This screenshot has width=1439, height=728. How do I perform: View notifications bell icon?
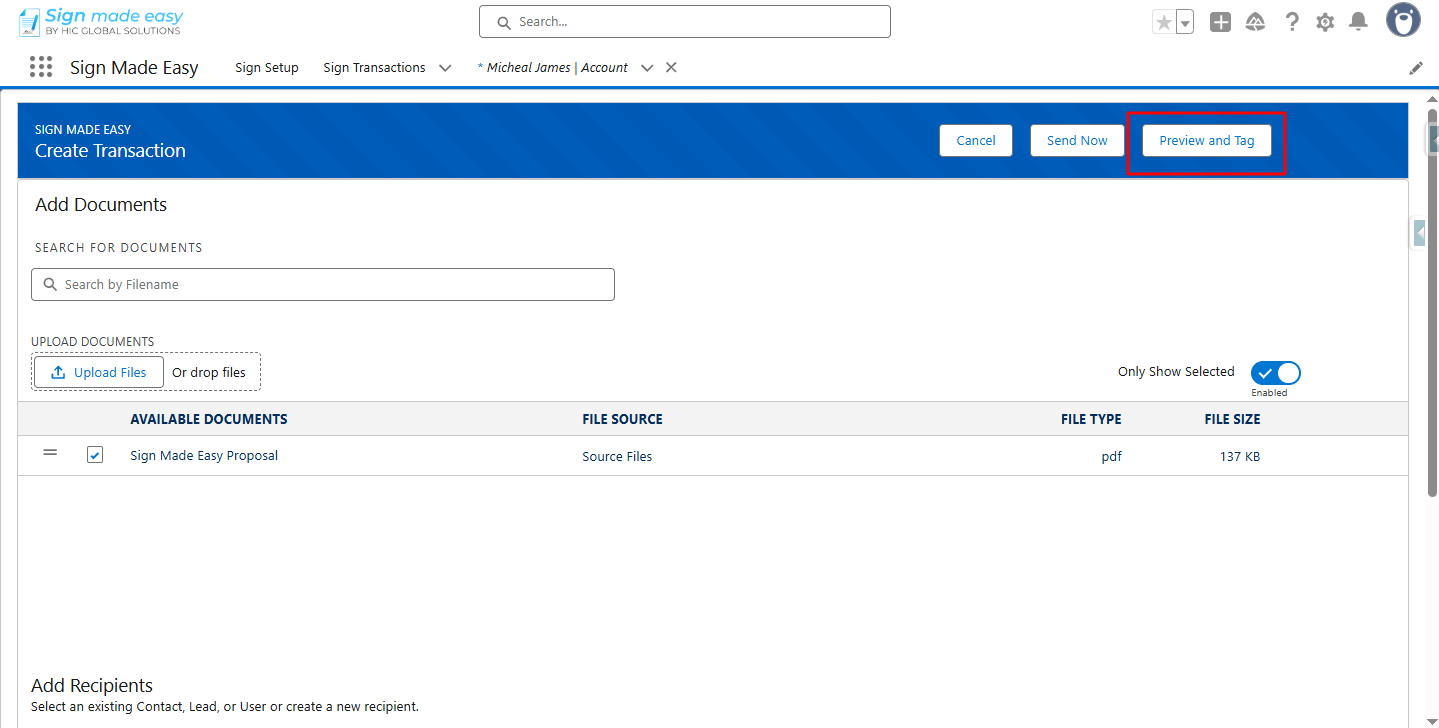(1358, 22)
